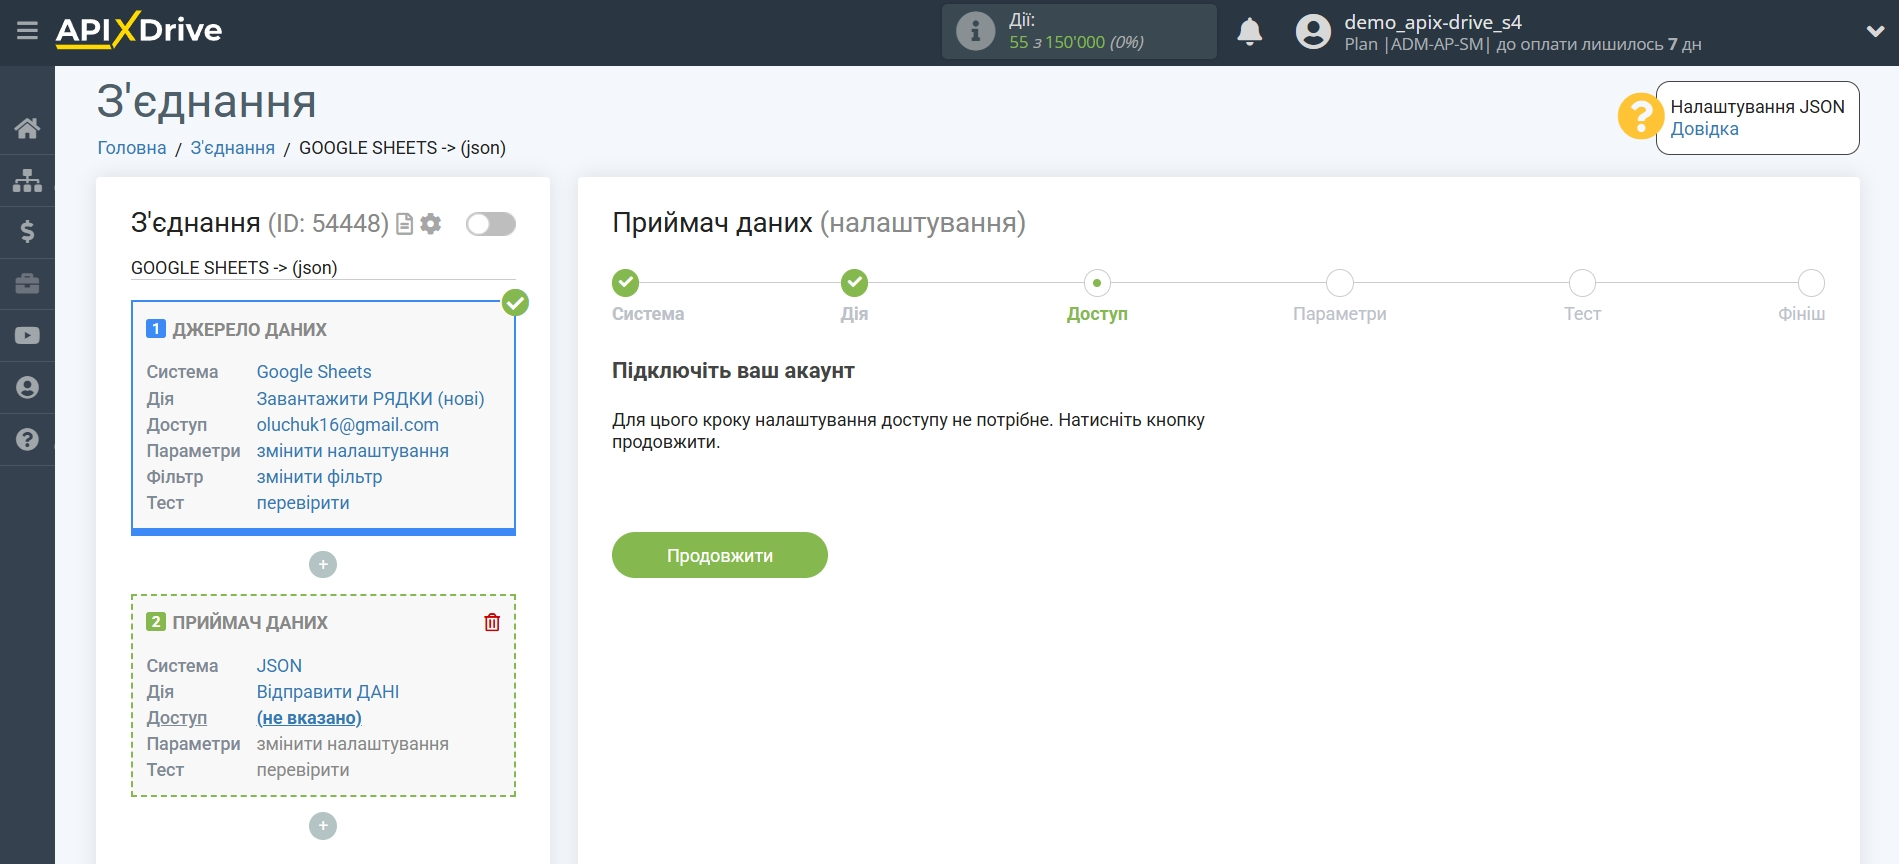
Task: Click receiver перевірити text
Action: pos(303,770)
